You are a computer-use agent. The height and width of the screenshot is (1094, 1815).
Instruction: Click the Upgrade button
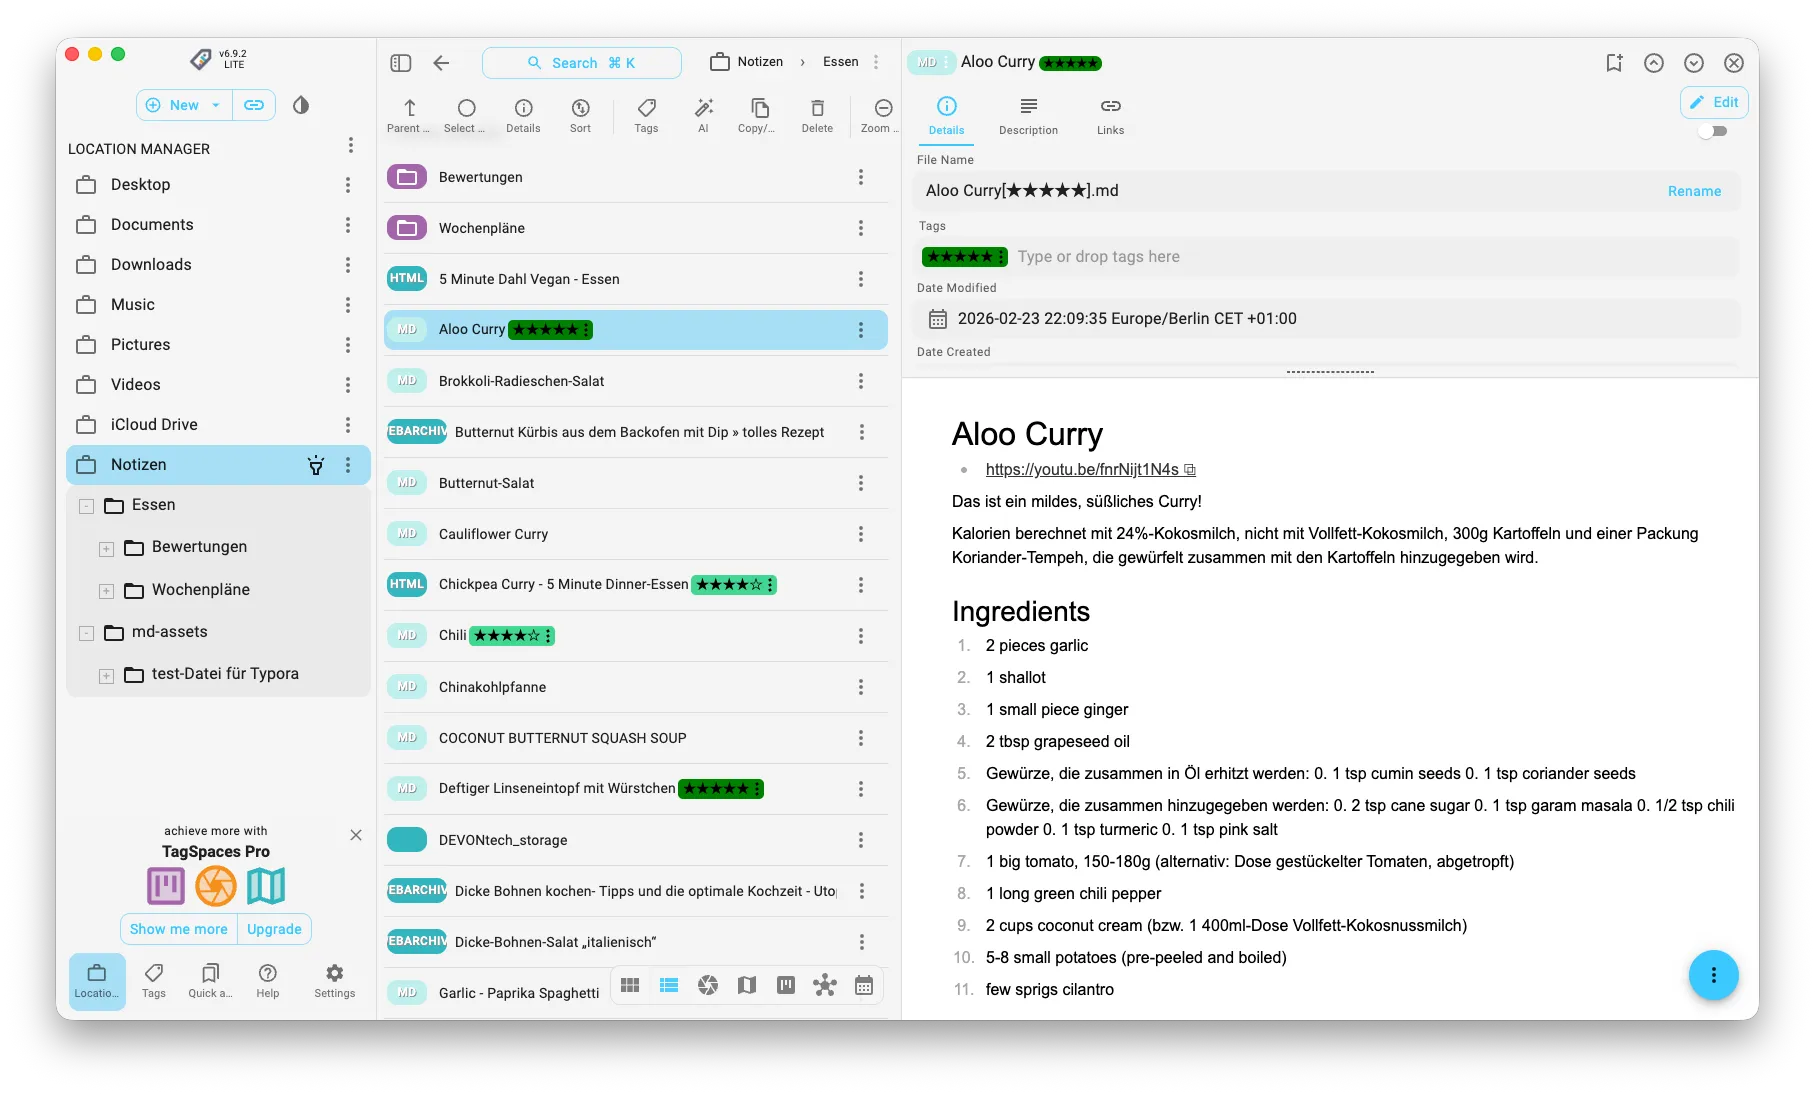[274, 929]
